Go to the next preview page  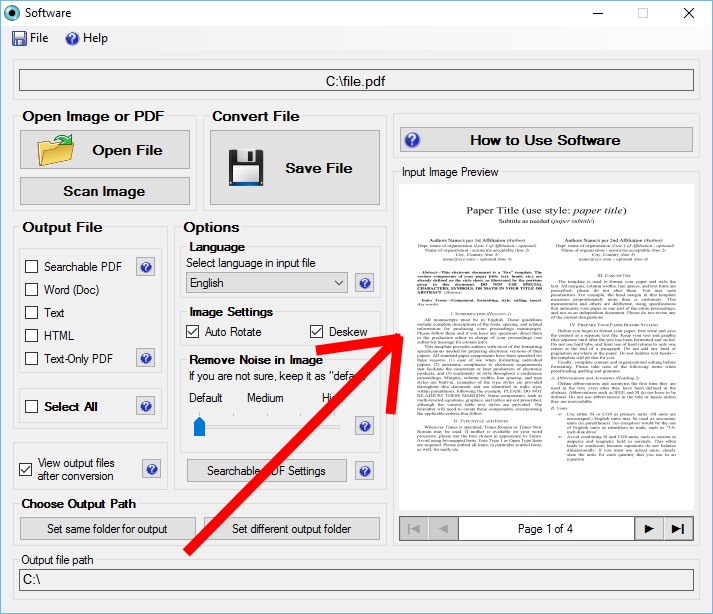pos(649,528)
